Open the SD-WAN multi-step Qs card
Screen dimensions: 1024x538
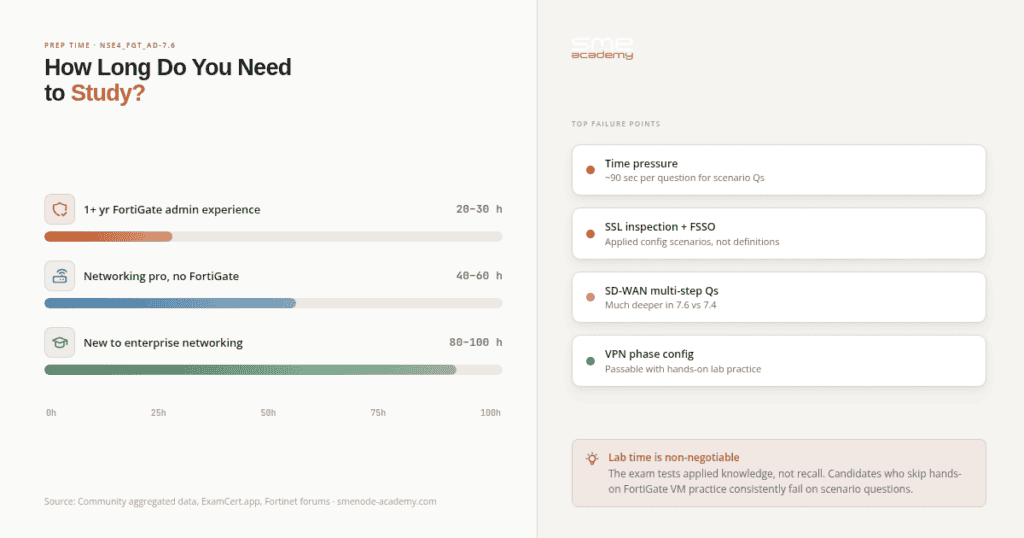pos(778,297)
